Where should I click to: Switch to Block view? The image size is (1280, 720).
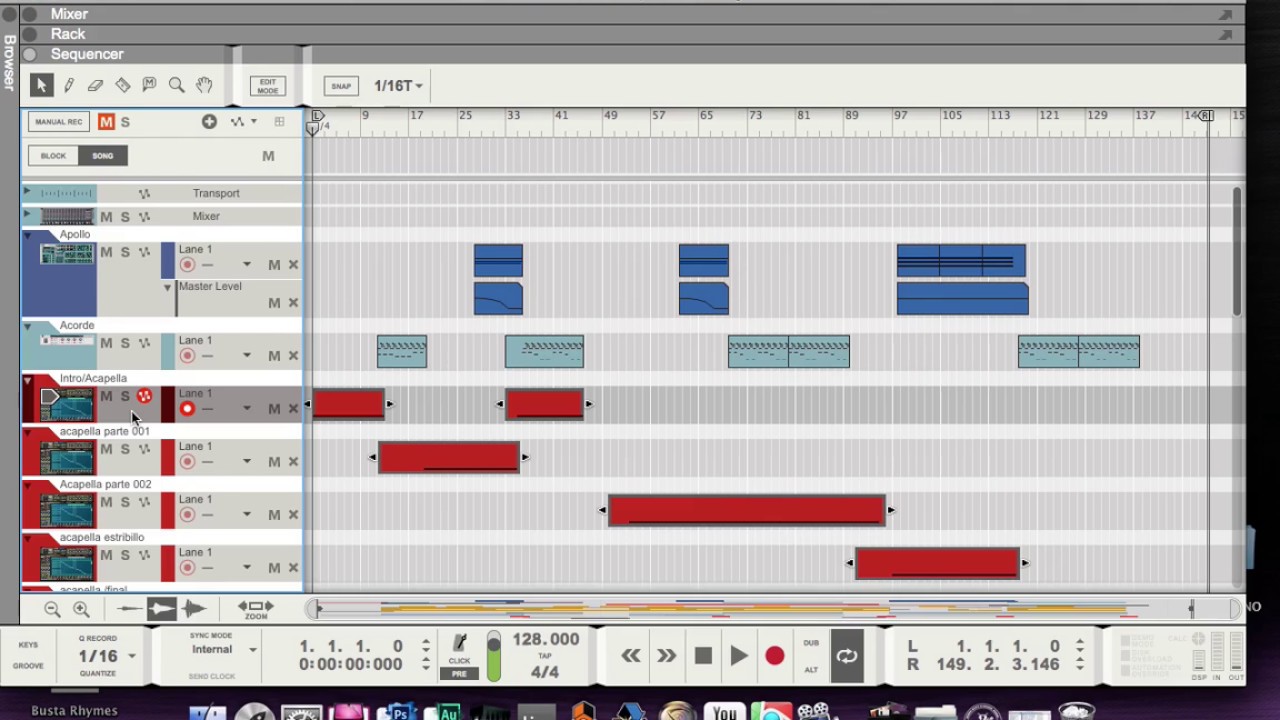[53, 156]
